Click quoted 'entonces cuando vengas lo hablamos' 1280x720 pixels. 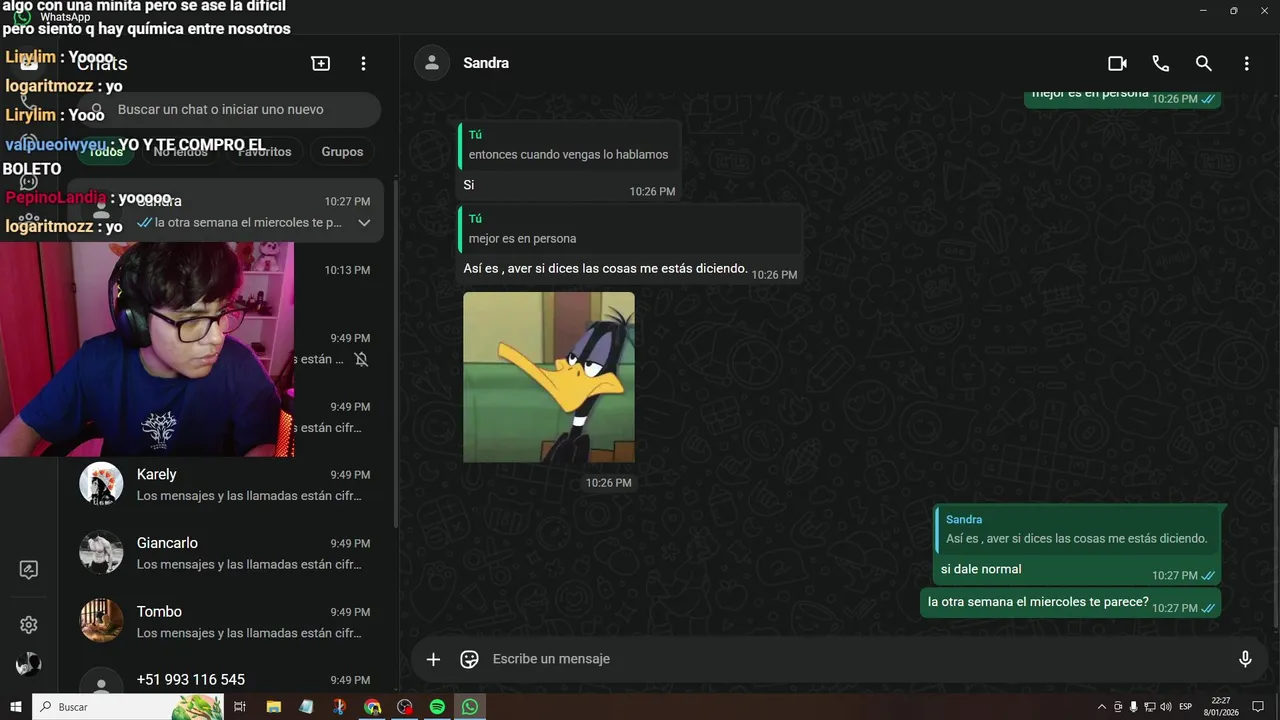tap(569, 145)
